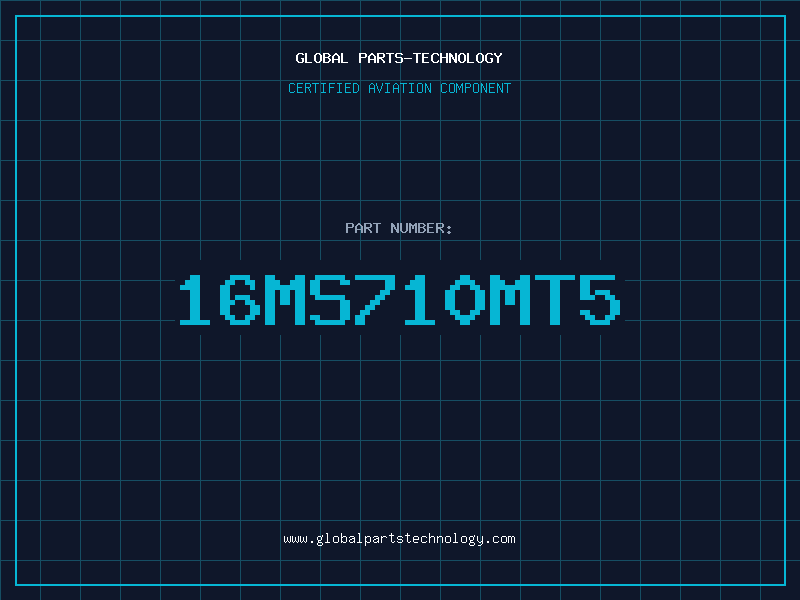Select the CERTIFIED AVIATION COMPONENT subtitle
Viewport: 800px width, 600px height.
coord(399,88)
